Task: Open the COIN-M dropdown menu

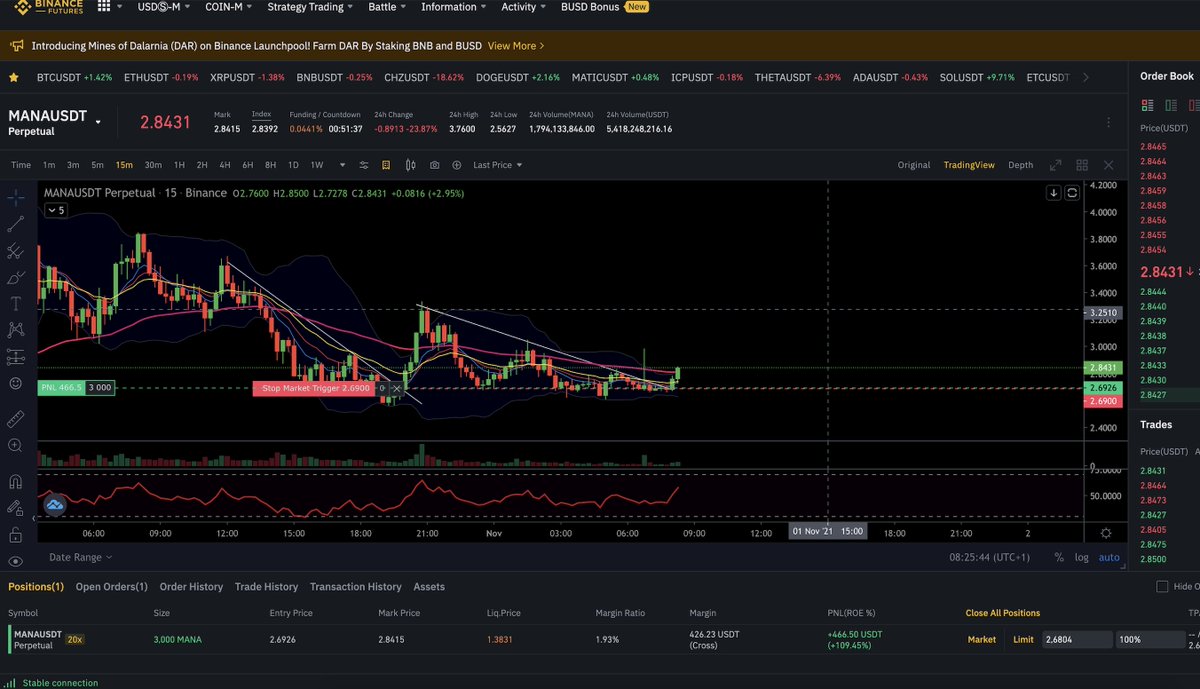Action: [x=230, y=7]
